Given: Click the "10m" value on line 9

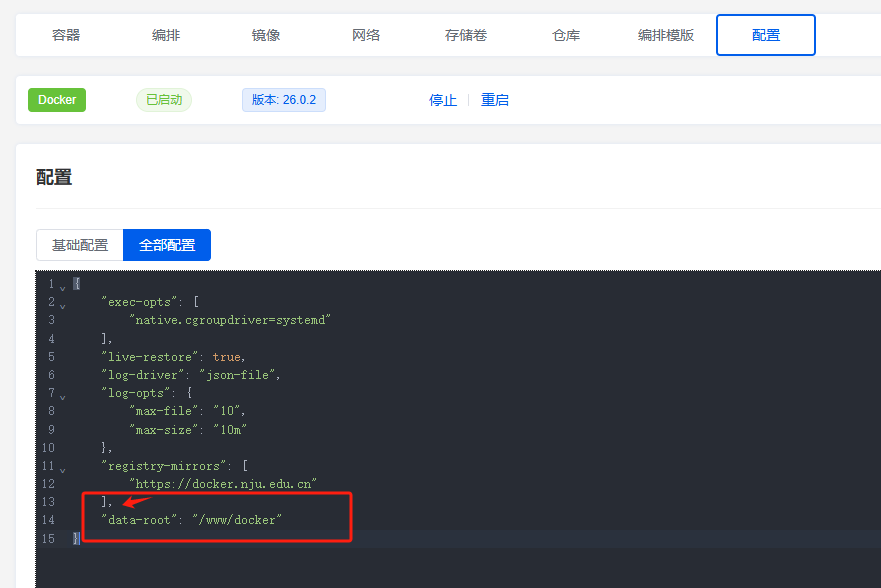Looking at the screenshot, I should (x=230, y=430).
